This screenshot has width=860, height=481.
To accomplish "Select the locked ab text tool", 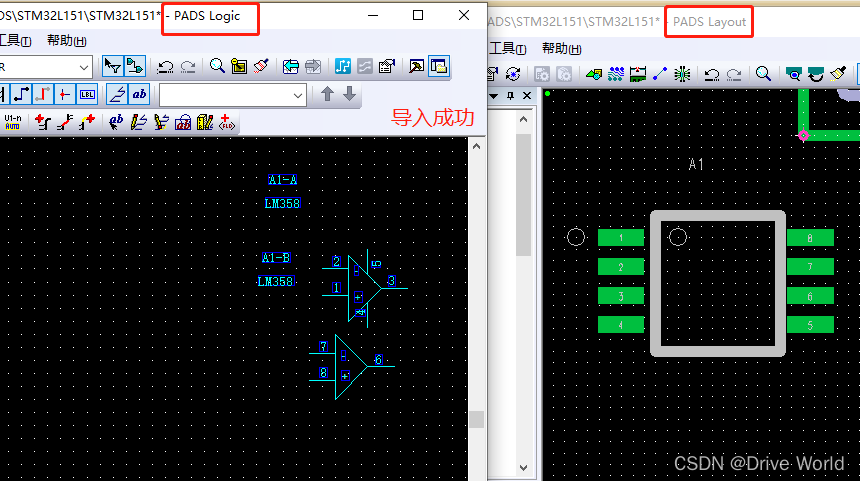I will click(x=183, y=122).
